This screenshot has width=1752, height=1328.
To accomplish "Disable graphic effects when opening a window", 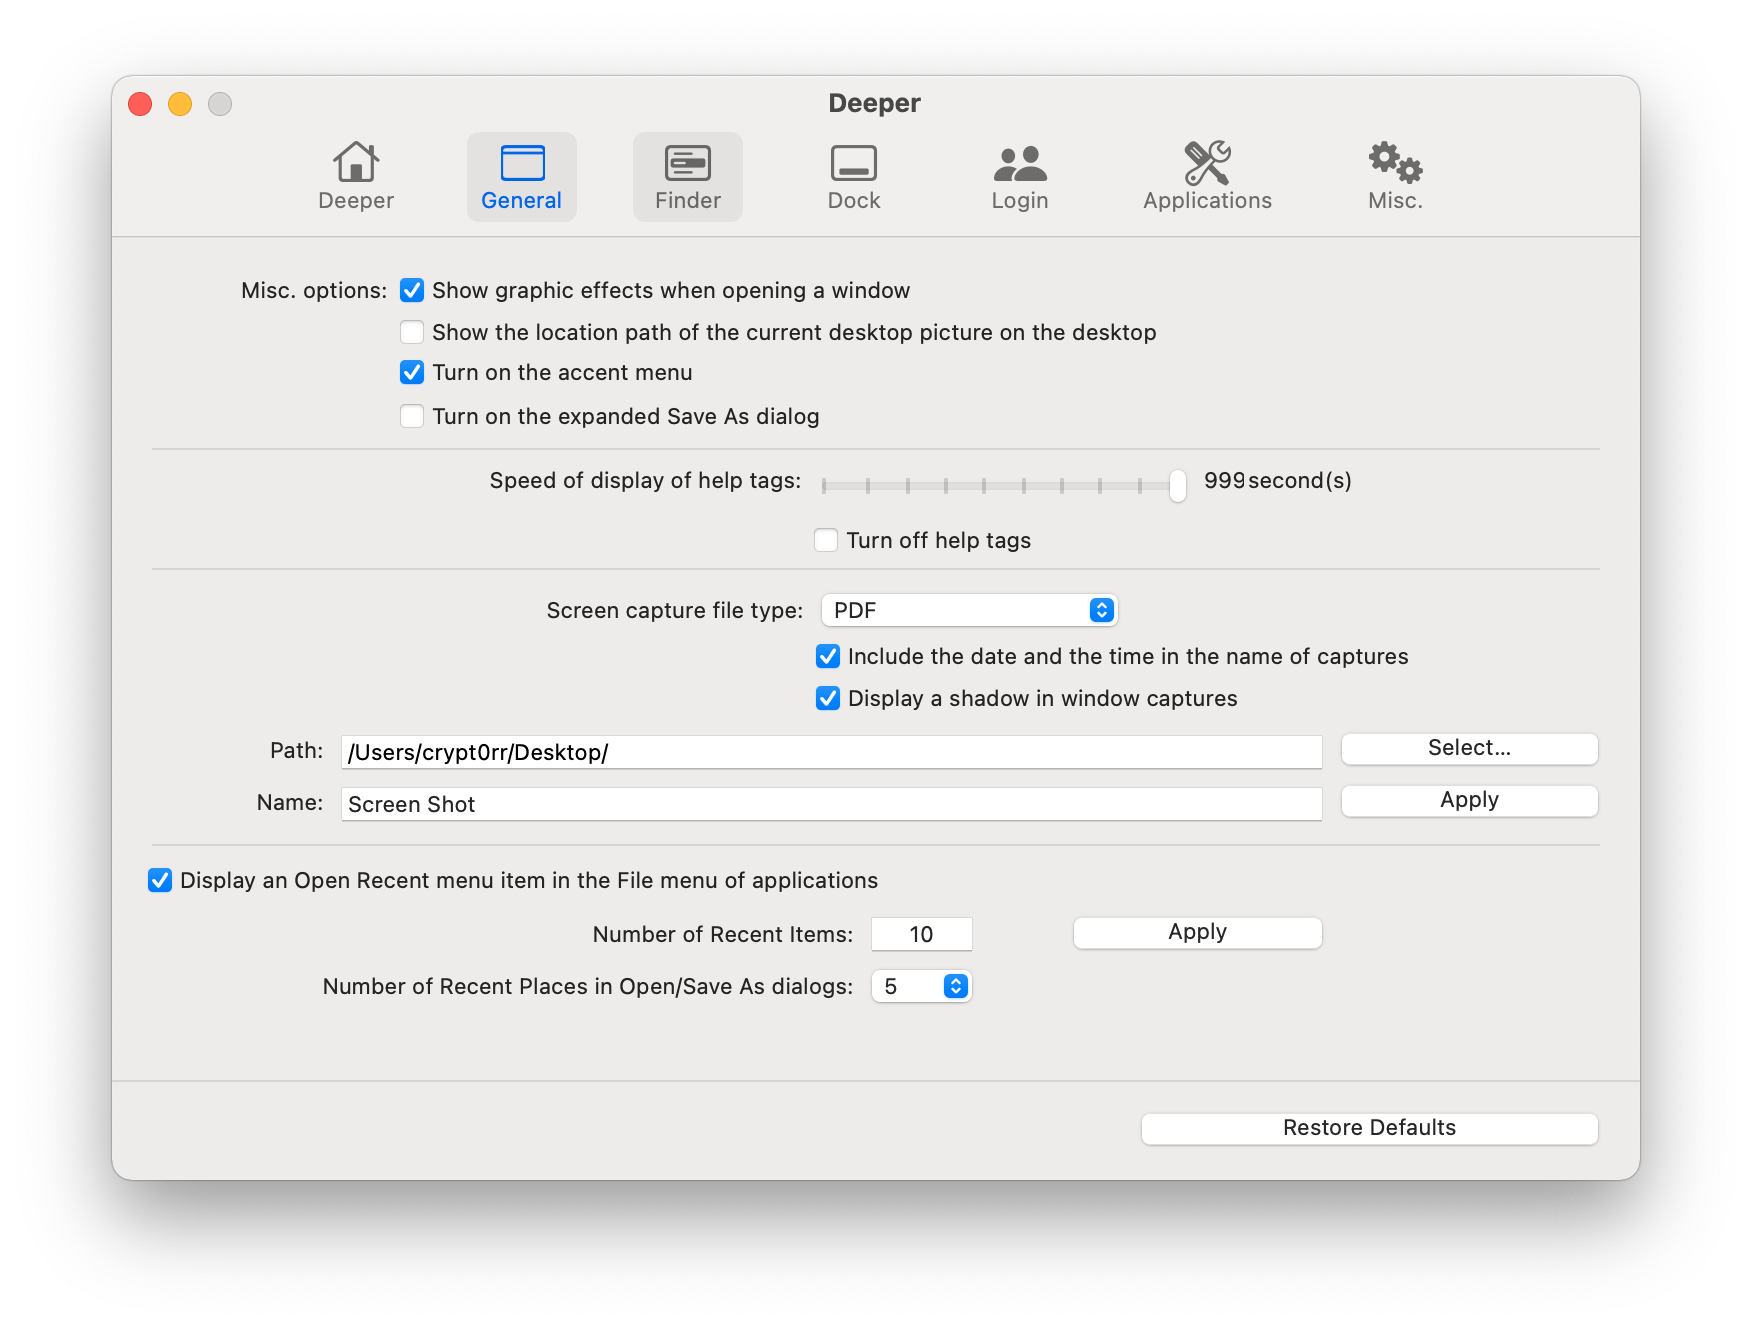I will tap(412, 291).
